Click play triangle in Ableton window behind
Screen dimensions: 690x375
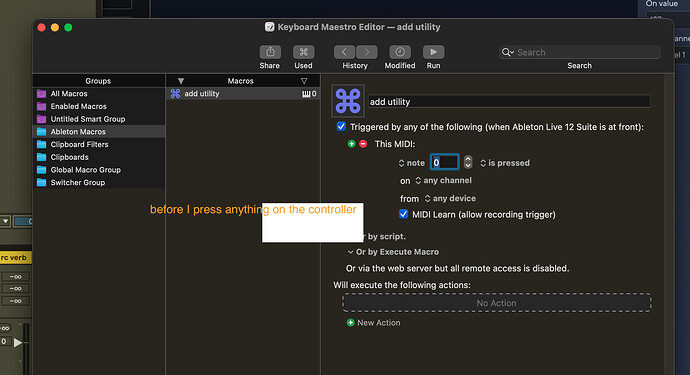[x=18, y=342]
